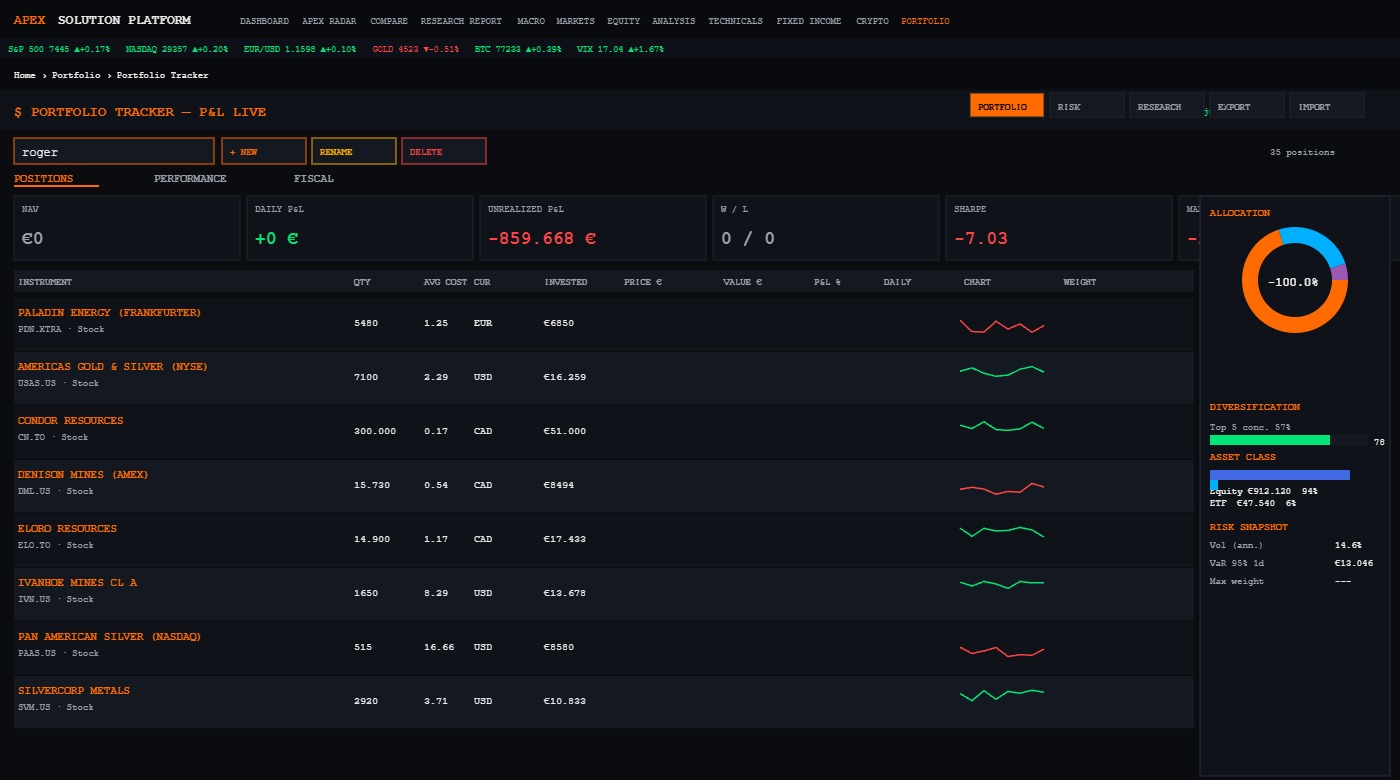Sort by the Invested column header
The width and height of the screenshot is (1400, 780).
[x=566, y=282]
